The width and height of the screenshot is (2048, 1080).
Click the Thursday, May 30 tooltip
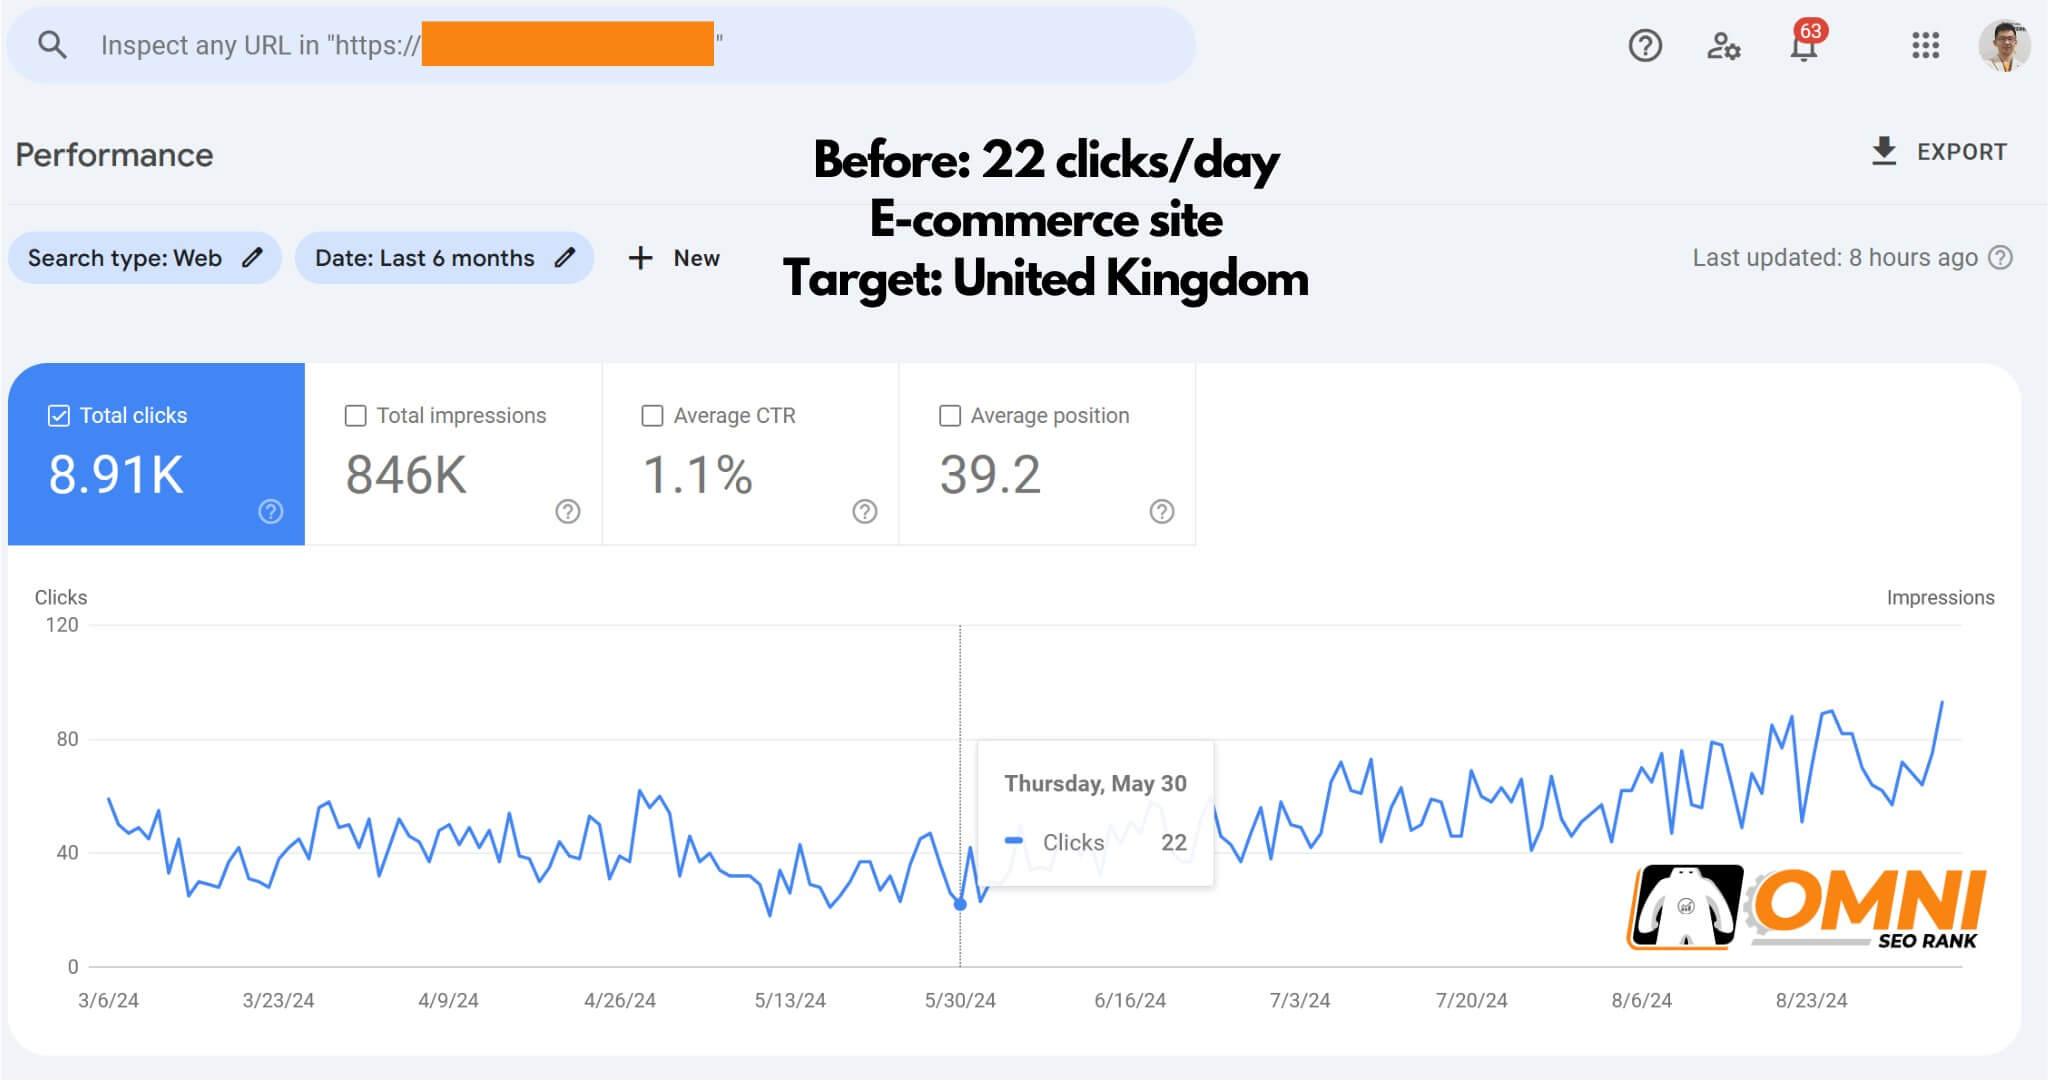coord(1095,813)
